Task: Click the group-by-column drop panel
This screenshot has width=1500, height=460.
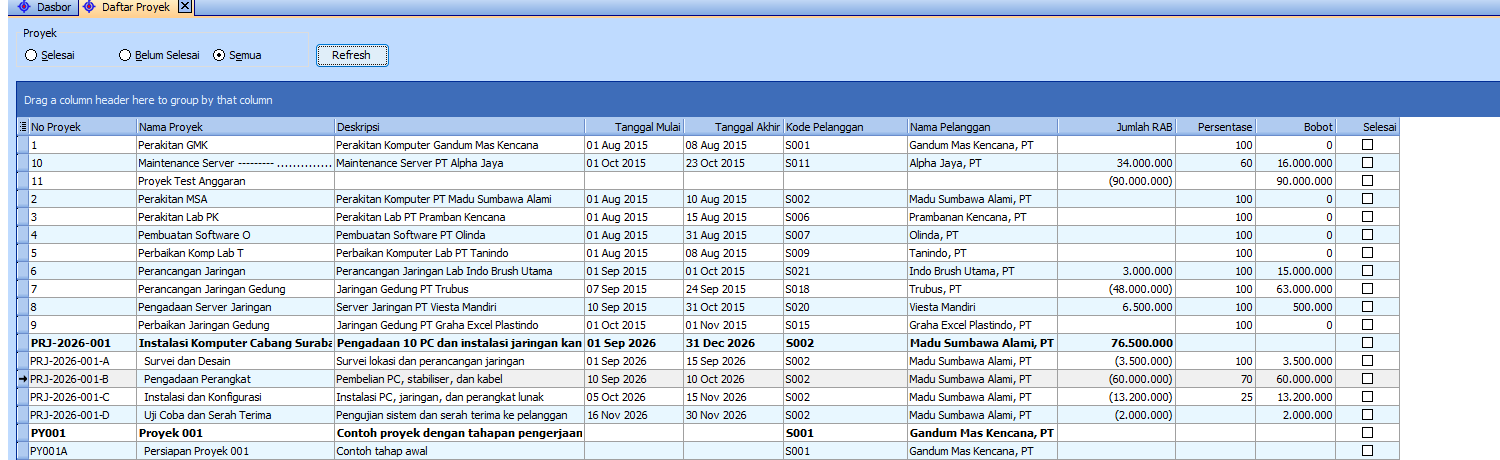Action: pyautogui.click(x=758, y=100)
